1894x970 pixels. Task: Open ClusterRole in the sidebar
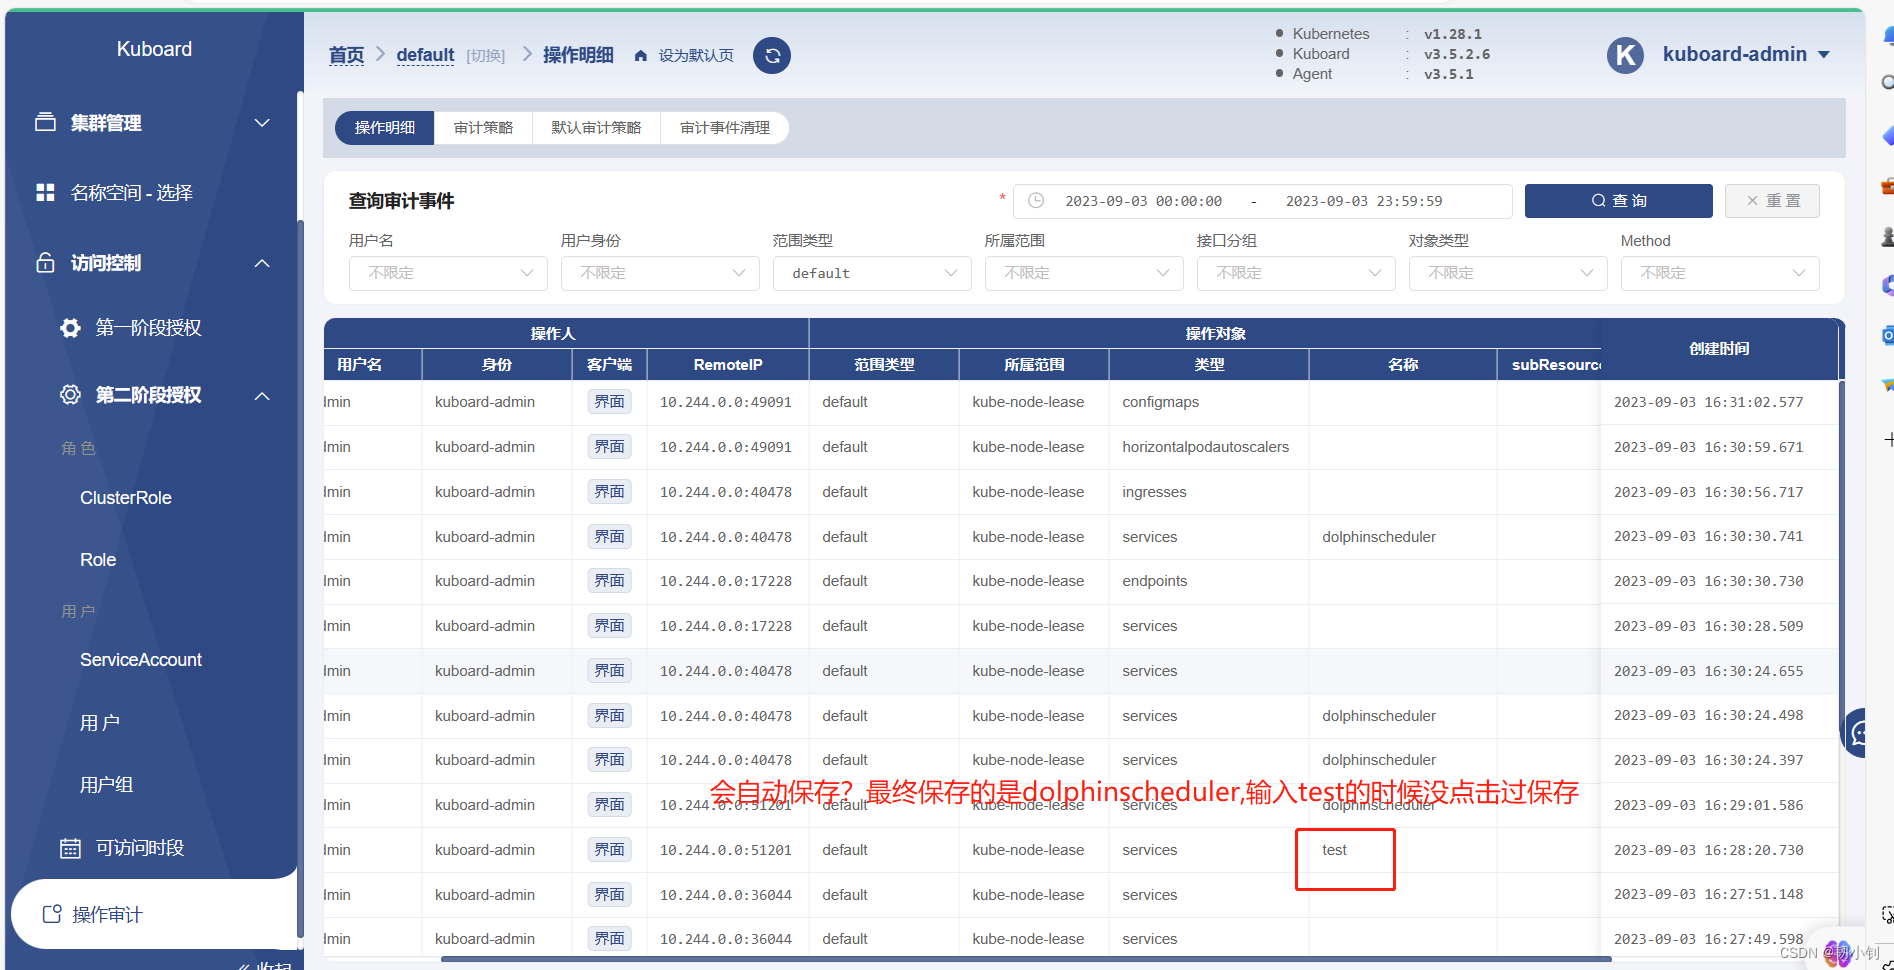point(126,498)
